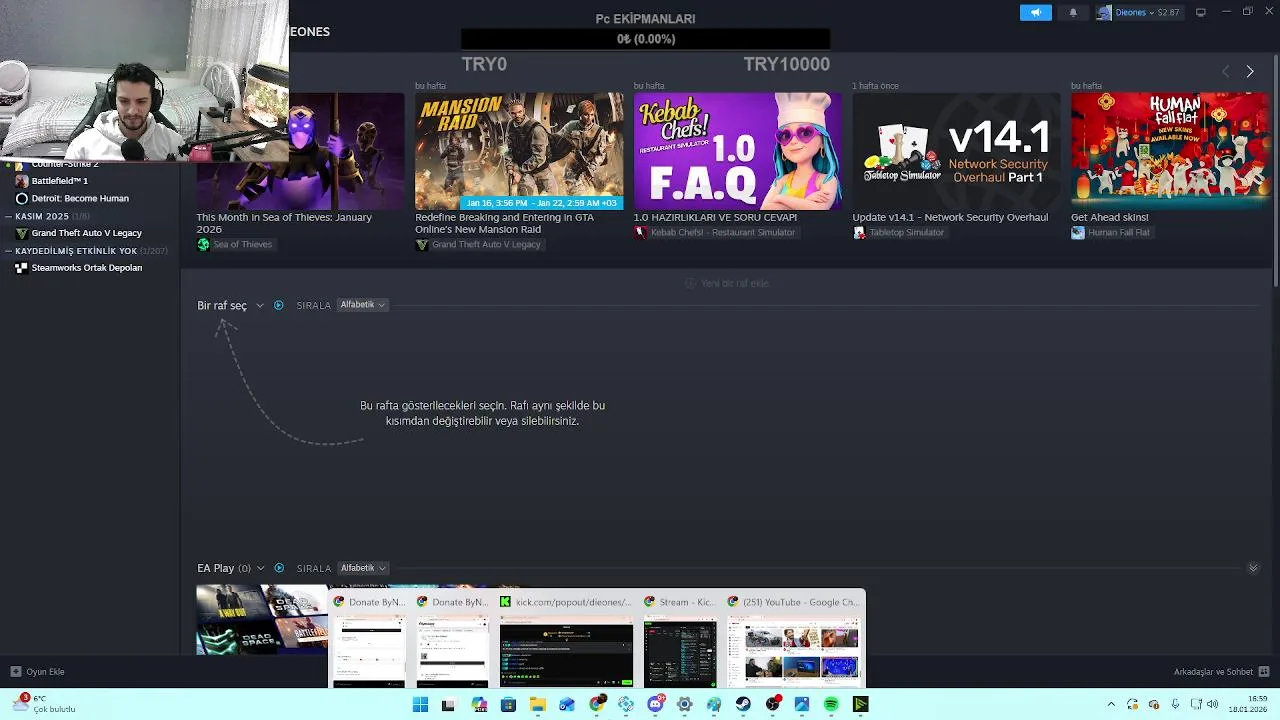Go to next news carousel page
1280x720 pixels.
[1250, 71]
